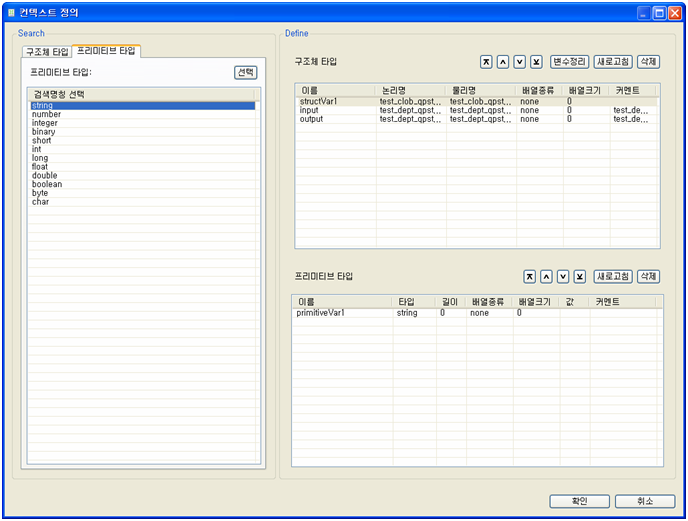Confirm with the 확인 button
The height and width of the screenshot is (521, 688).
[x=580, y=501]
